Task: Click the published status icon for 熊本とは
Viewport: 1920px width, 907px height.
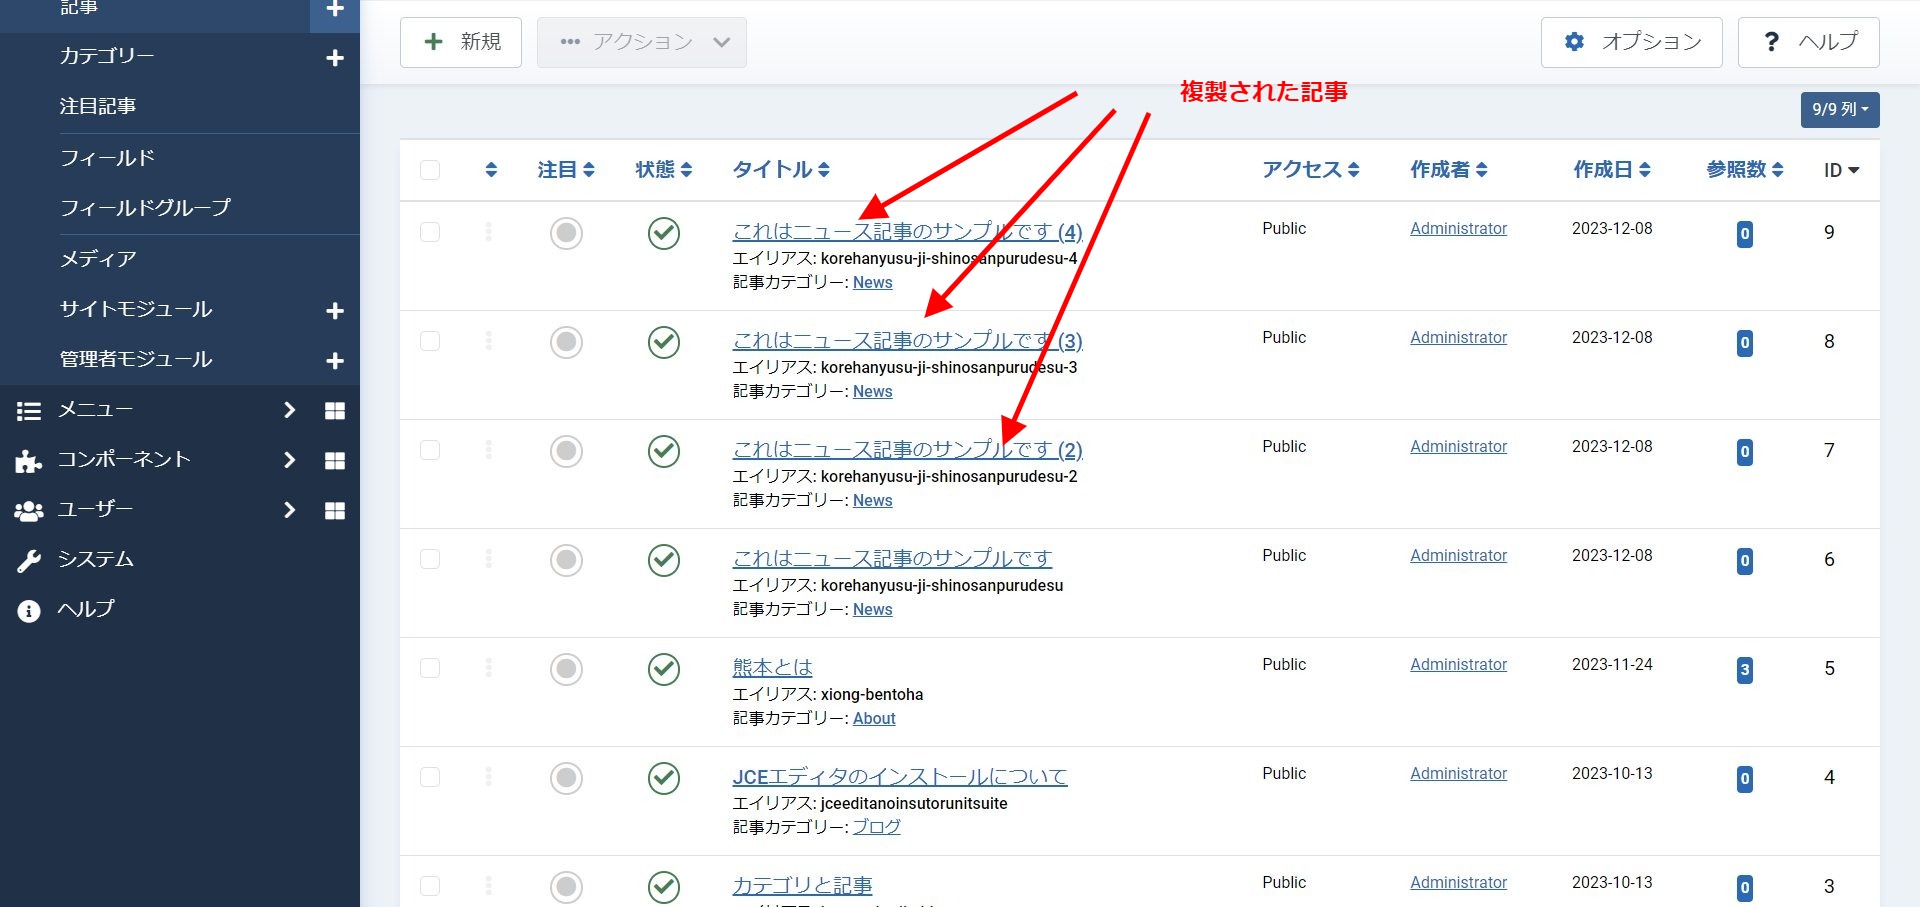Action: (x=664, y=669)
